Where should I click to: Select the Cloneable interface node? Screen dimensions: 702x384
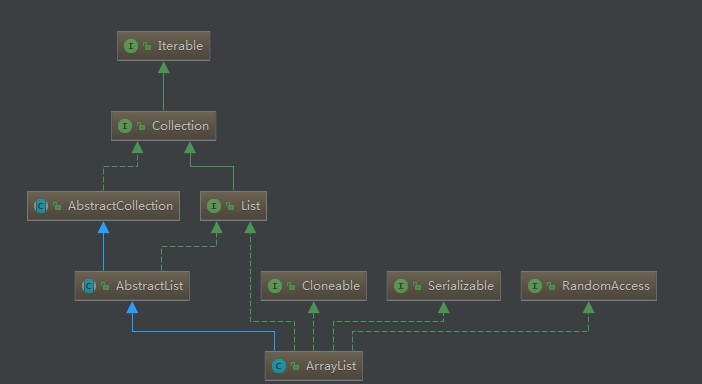[x=313, y=286]
